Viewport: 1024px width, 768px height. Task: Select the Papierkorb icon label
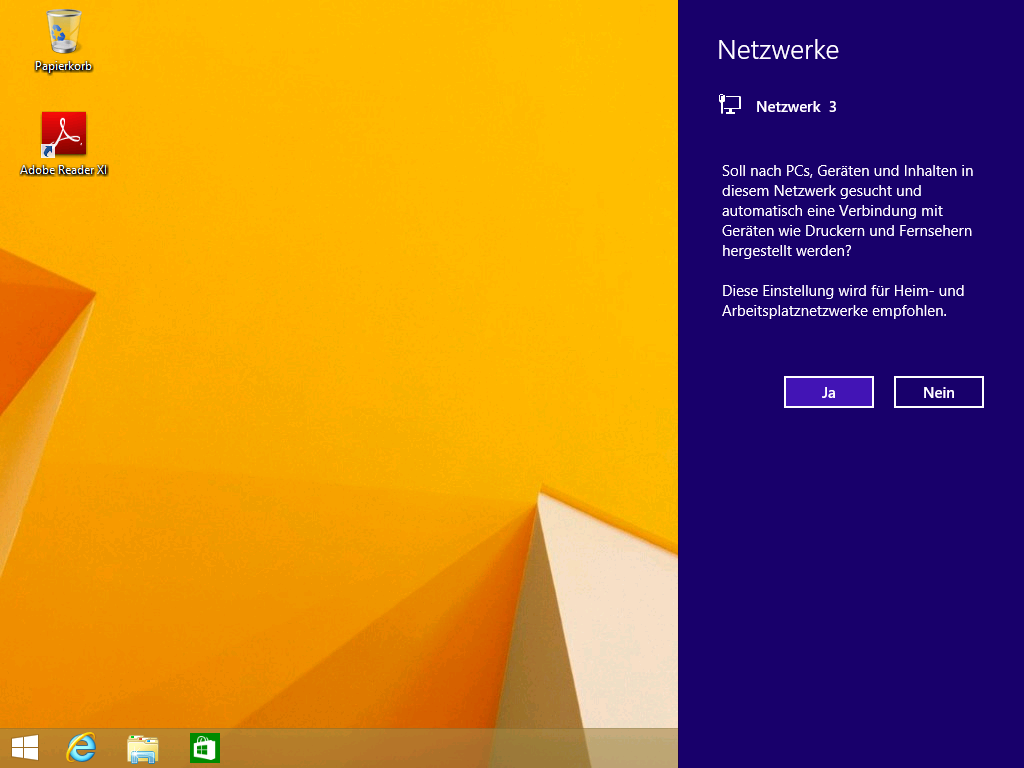(63, 66)
